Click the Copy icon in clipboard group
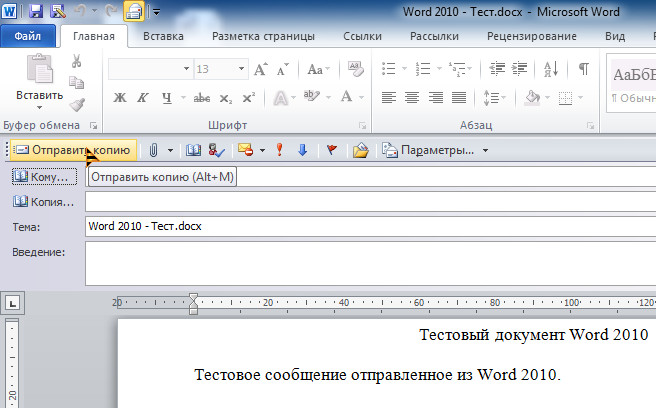The image size is (656, 408). point(76,82)
